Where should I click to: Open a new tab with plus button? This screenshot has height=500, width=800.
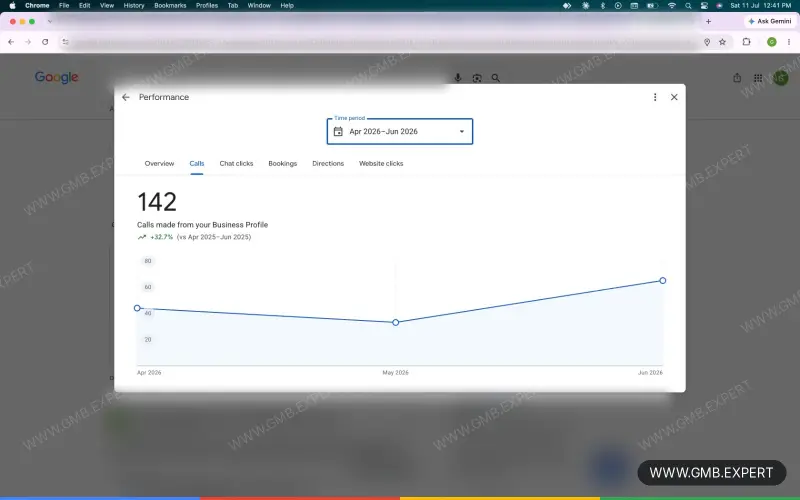coord(708,21)
